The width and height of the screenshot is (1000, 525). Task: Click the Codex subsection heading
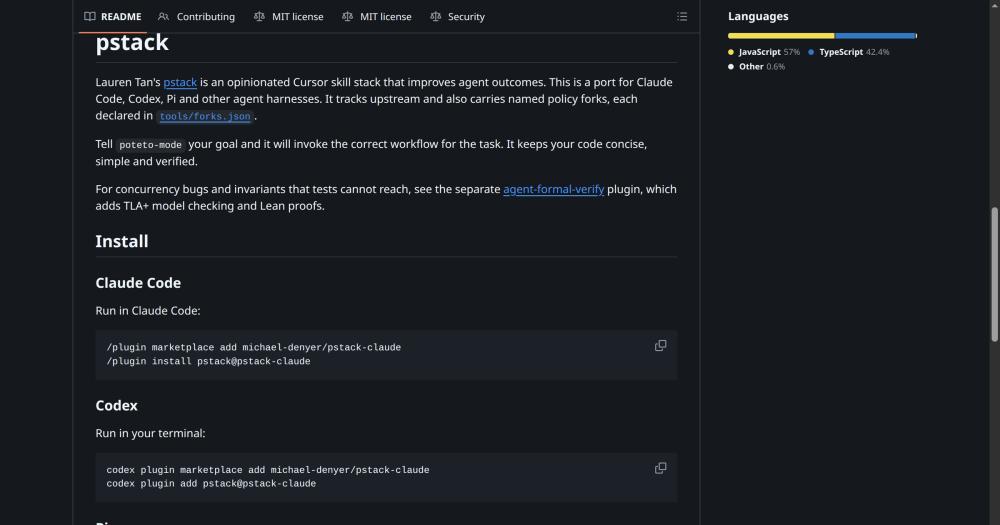tap(116, 406)
